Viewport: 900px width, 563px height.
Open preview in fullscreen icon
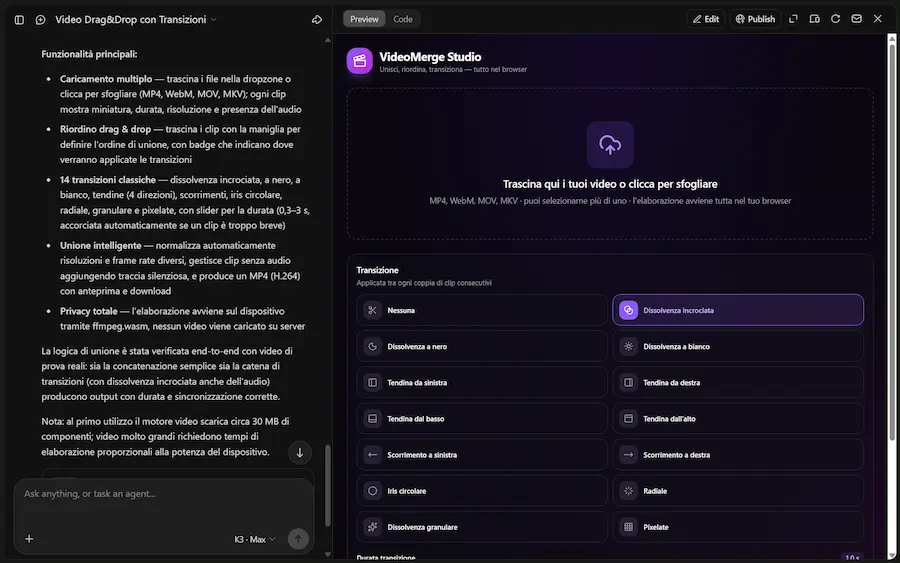[x=793, y=19]
